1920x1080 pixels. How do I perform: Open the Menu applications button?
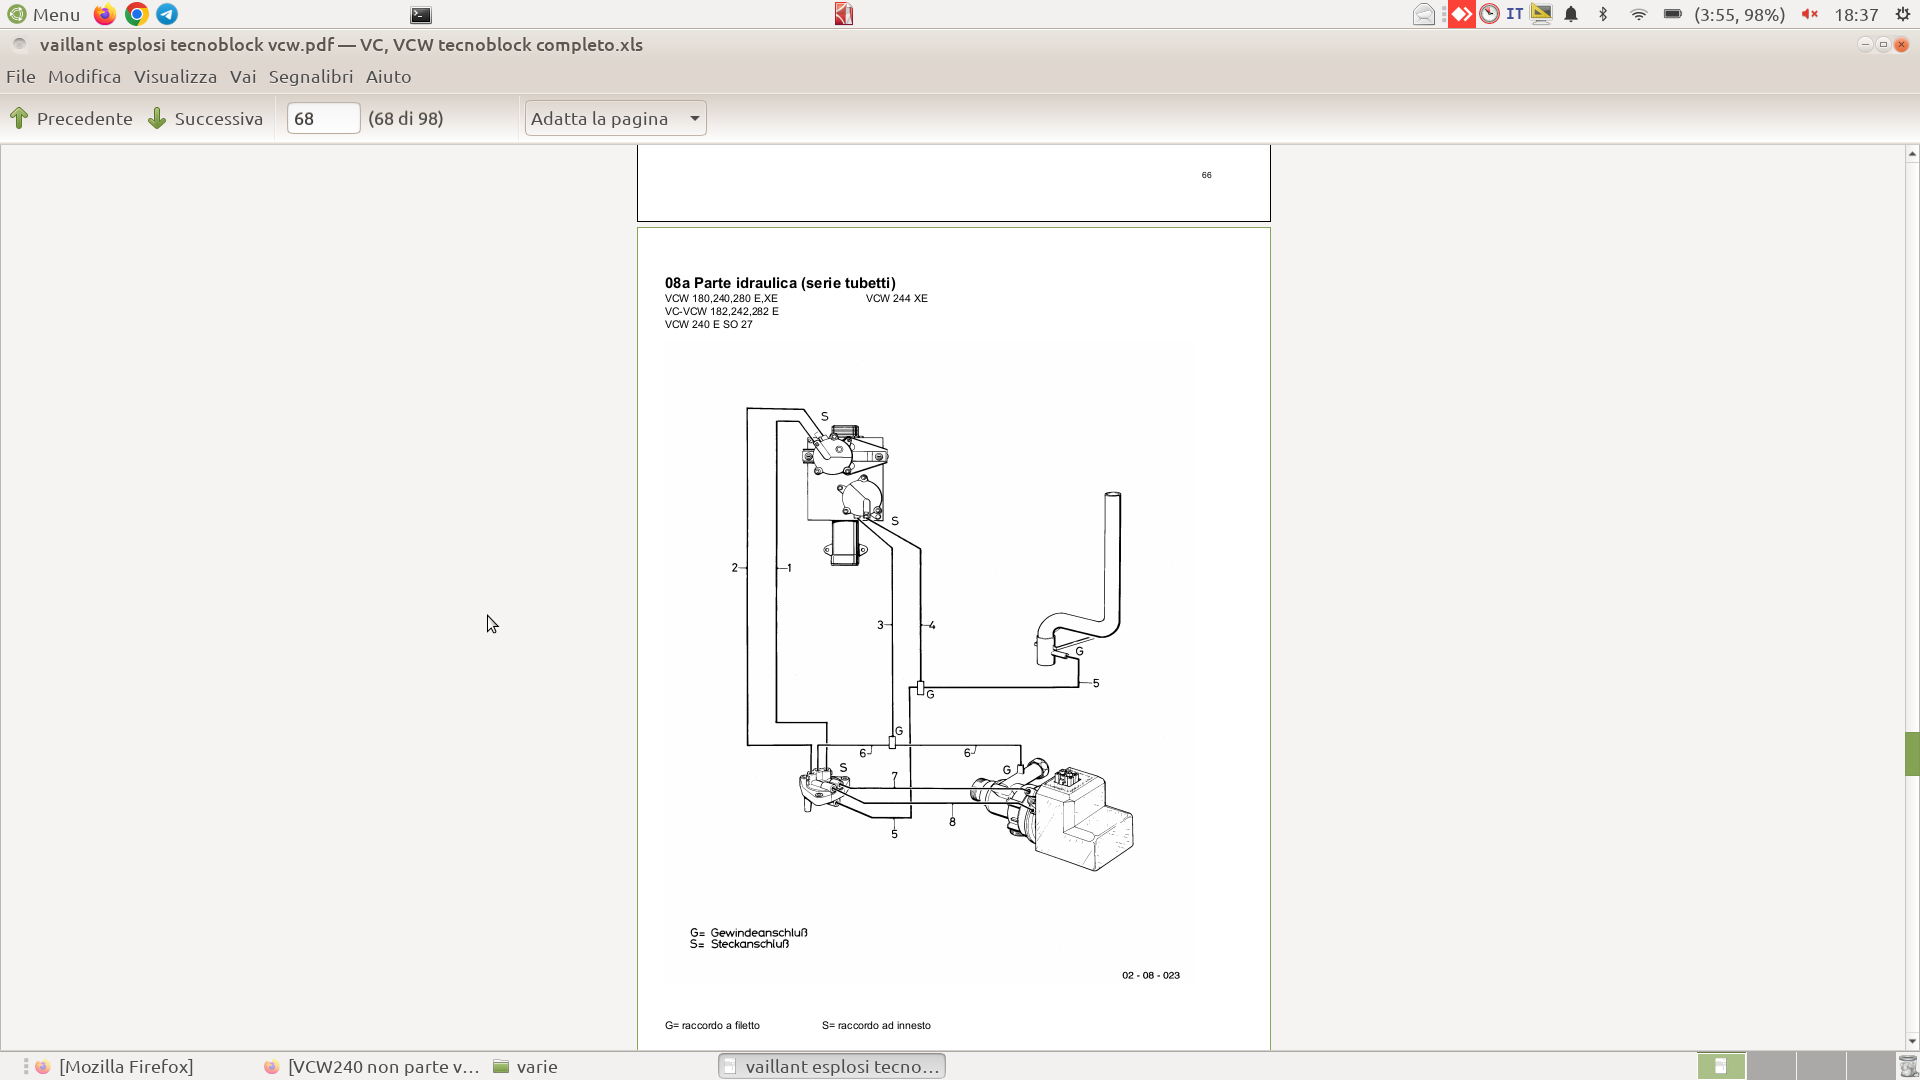44,14
